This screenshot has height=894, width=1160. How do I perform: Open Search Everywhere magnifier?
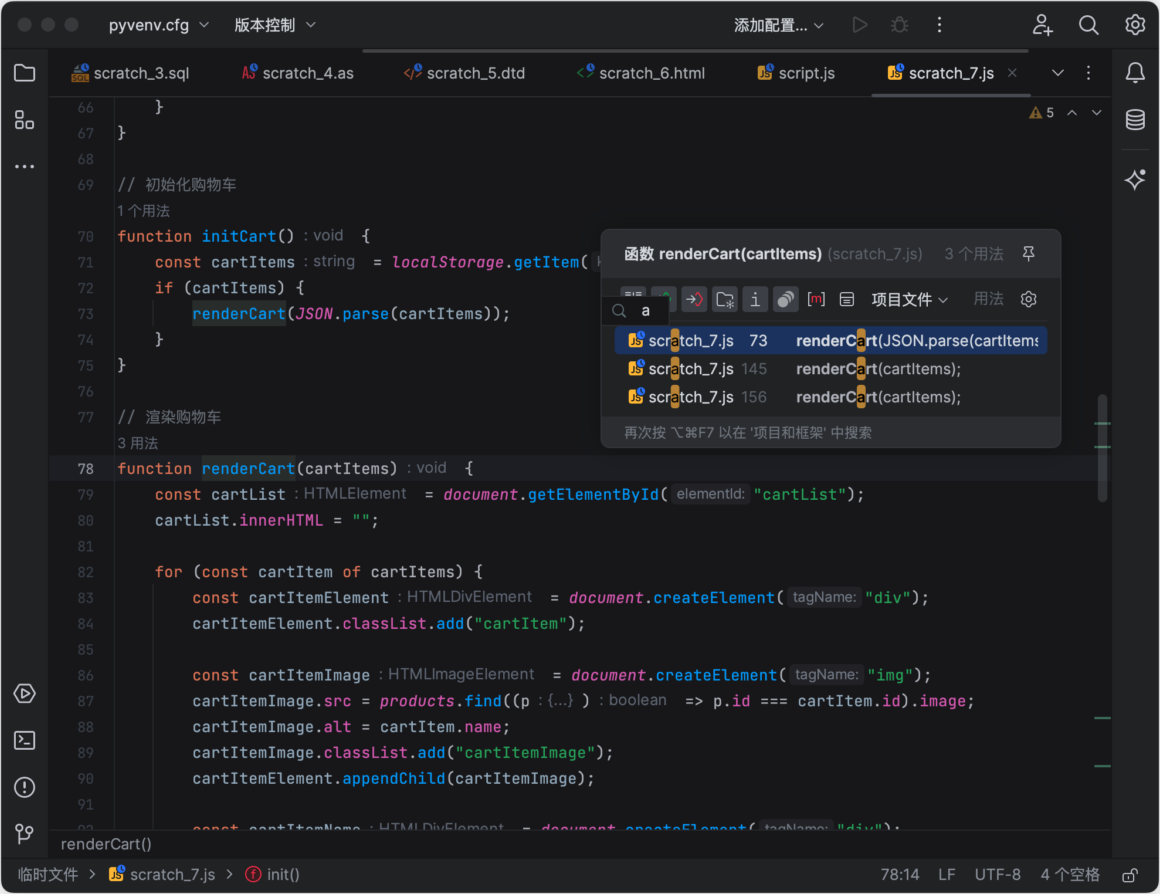pos(1088,25)
